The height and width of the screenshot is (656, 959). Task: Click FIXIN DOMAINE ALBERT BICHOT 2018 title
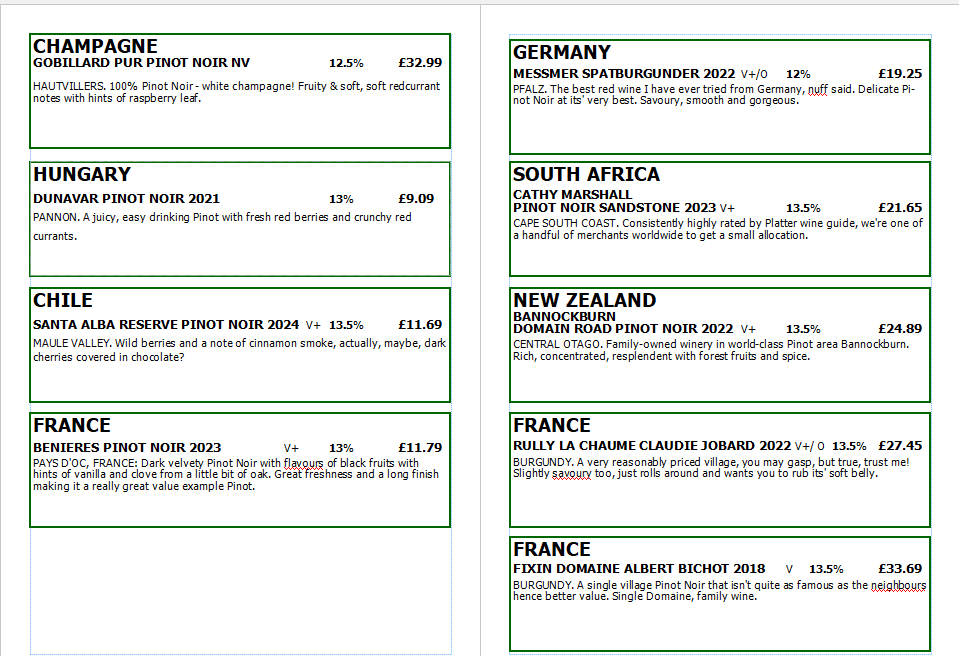click(639, 569)
